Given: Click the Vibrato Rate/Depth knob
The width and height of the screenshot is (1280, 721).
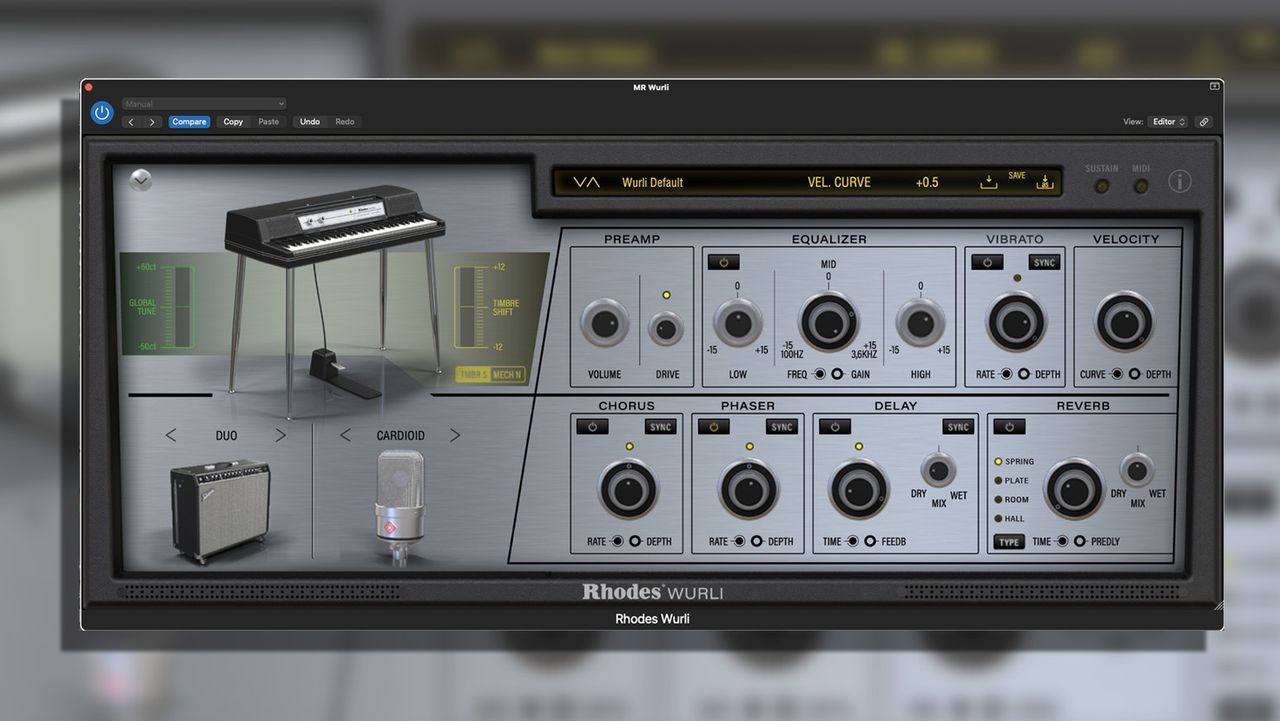Looking at the screenshot, I should (x=1016, y=322).
